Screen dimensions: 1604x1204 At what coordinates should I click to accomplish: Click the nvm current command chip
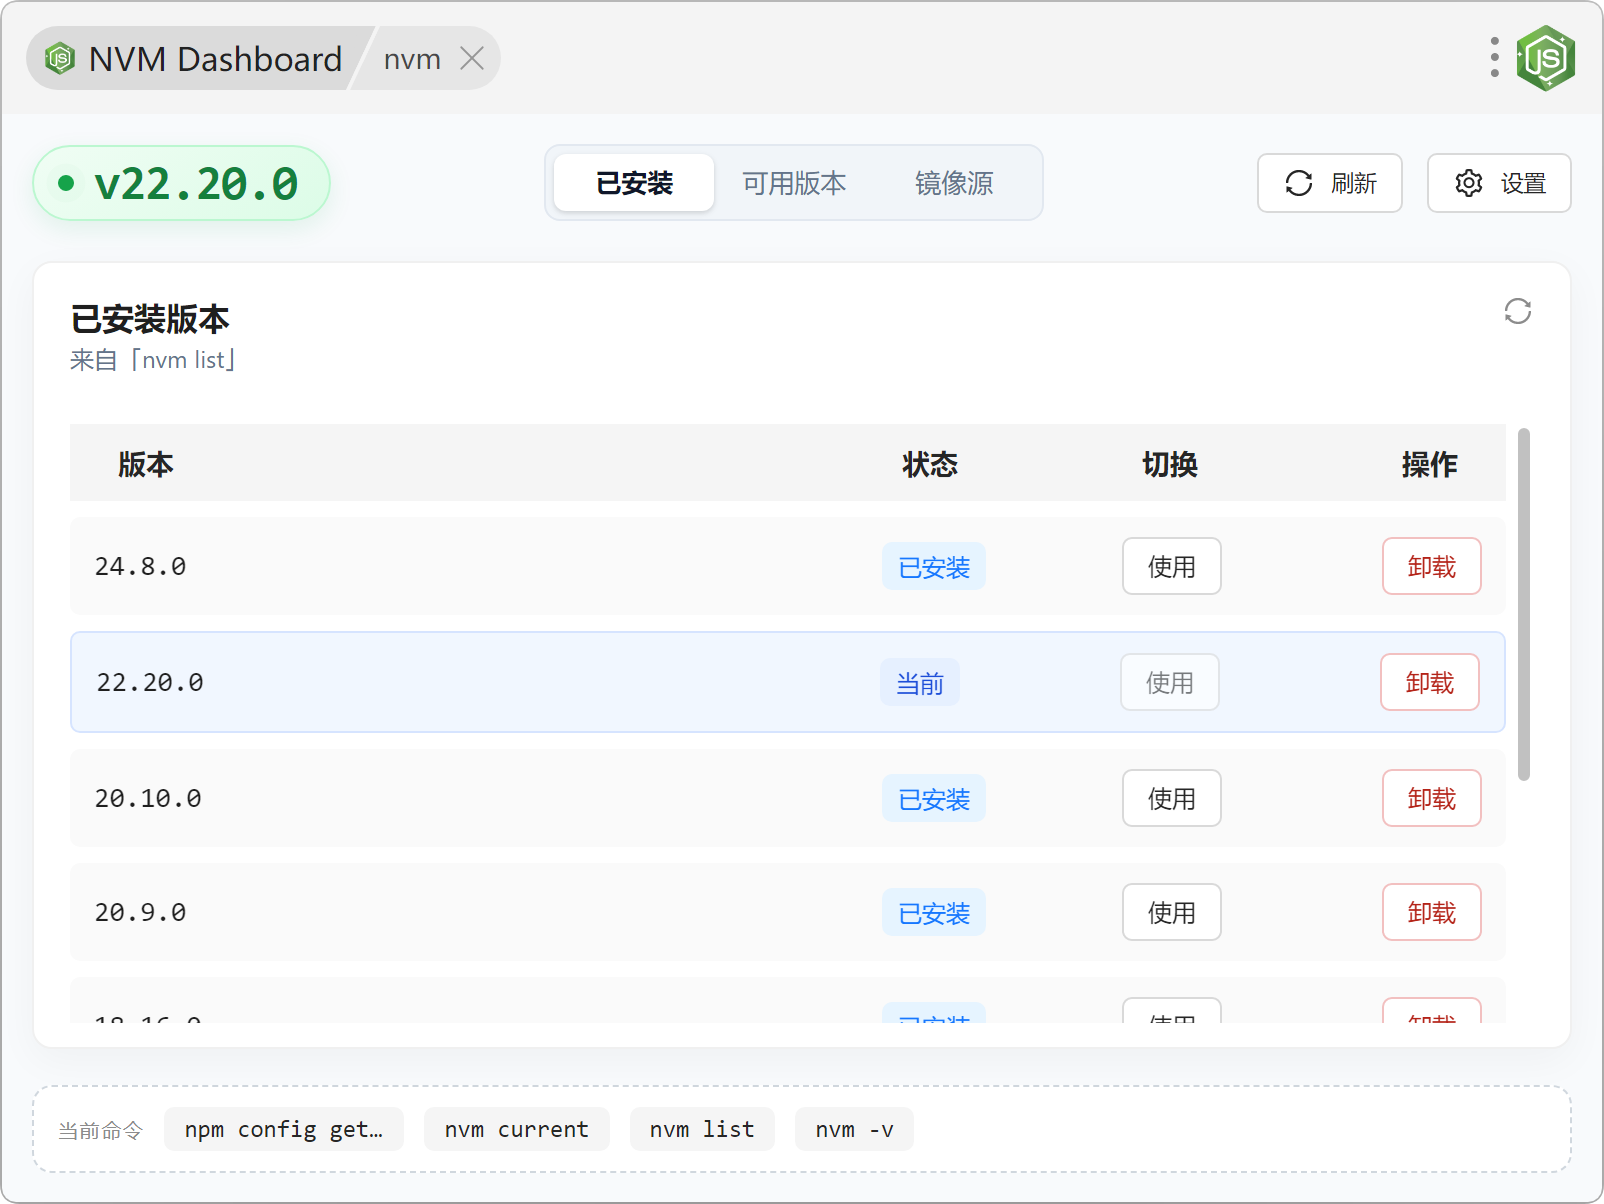(516, 1129)
